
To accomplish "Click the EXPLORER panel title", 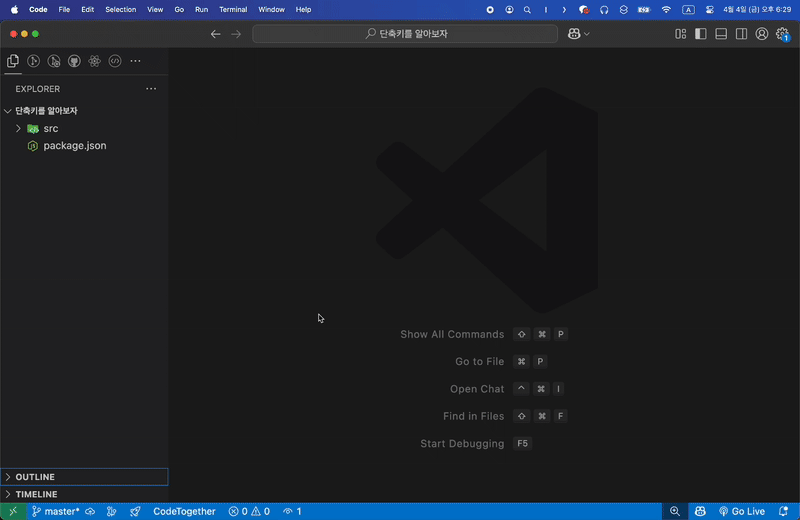I will tap(38, 89).
